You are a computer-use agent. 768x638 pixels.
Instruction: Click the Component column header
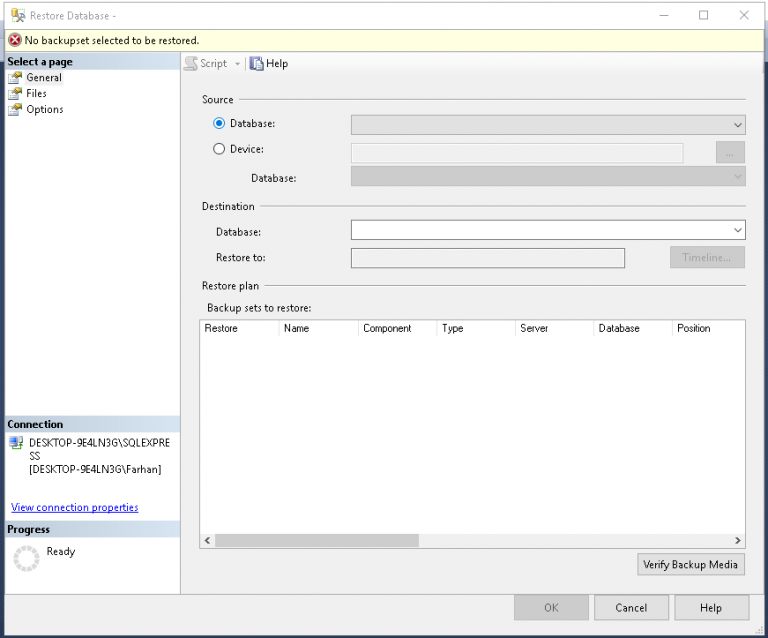398,328
